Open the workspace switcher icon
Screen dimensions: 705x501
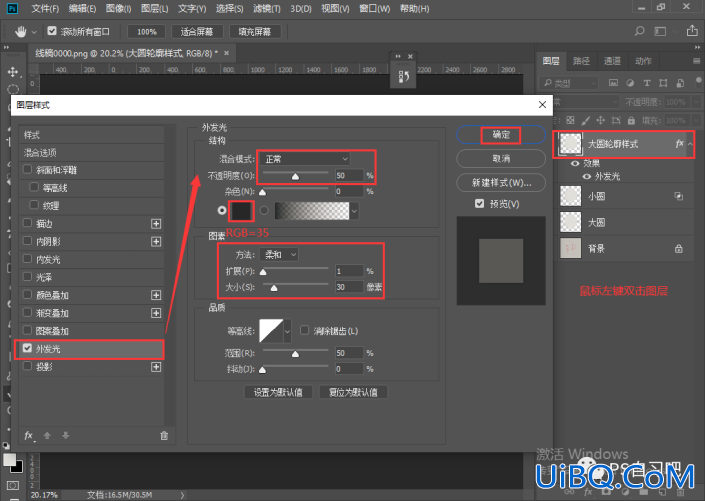[x=660, y=31]
